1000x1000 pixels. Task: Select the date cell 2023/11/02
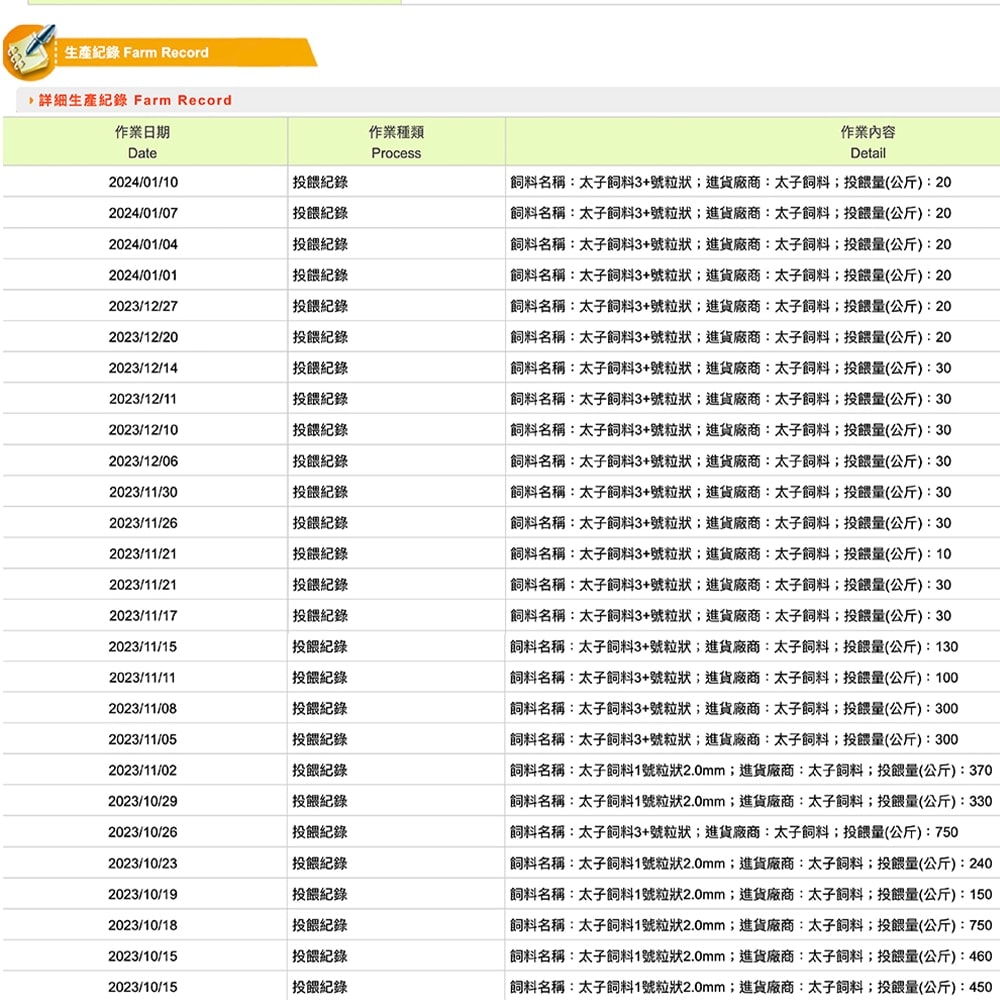click(x=143, y=770)
